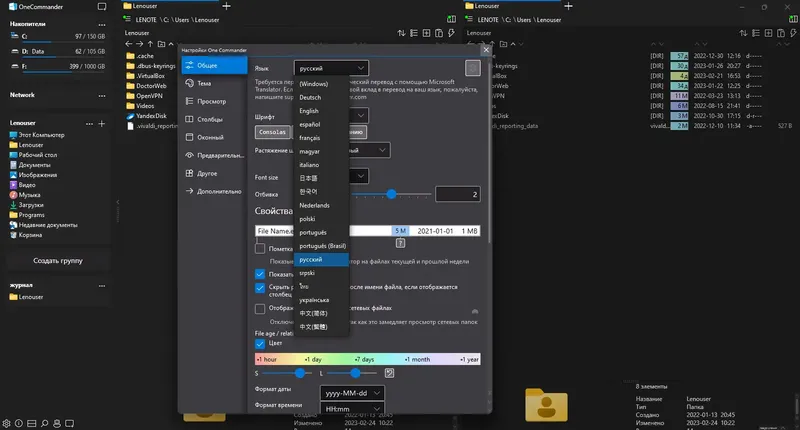The image size is (800, 430).
Task: Open sort options icon in left pane toolbar
Action: (x=402, y=33)
